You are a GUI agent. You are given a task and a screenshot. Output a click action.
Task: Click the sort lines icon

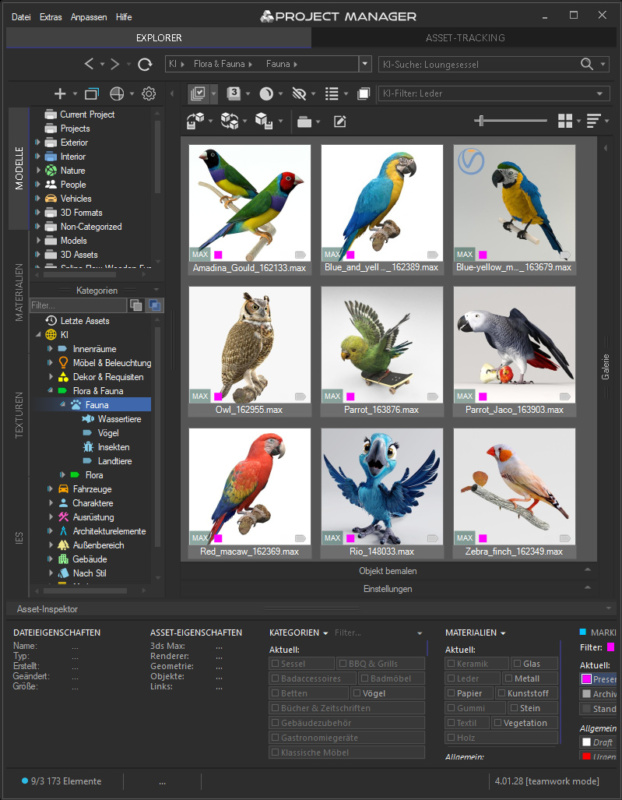pyautogui.click(x=593, y=121)
